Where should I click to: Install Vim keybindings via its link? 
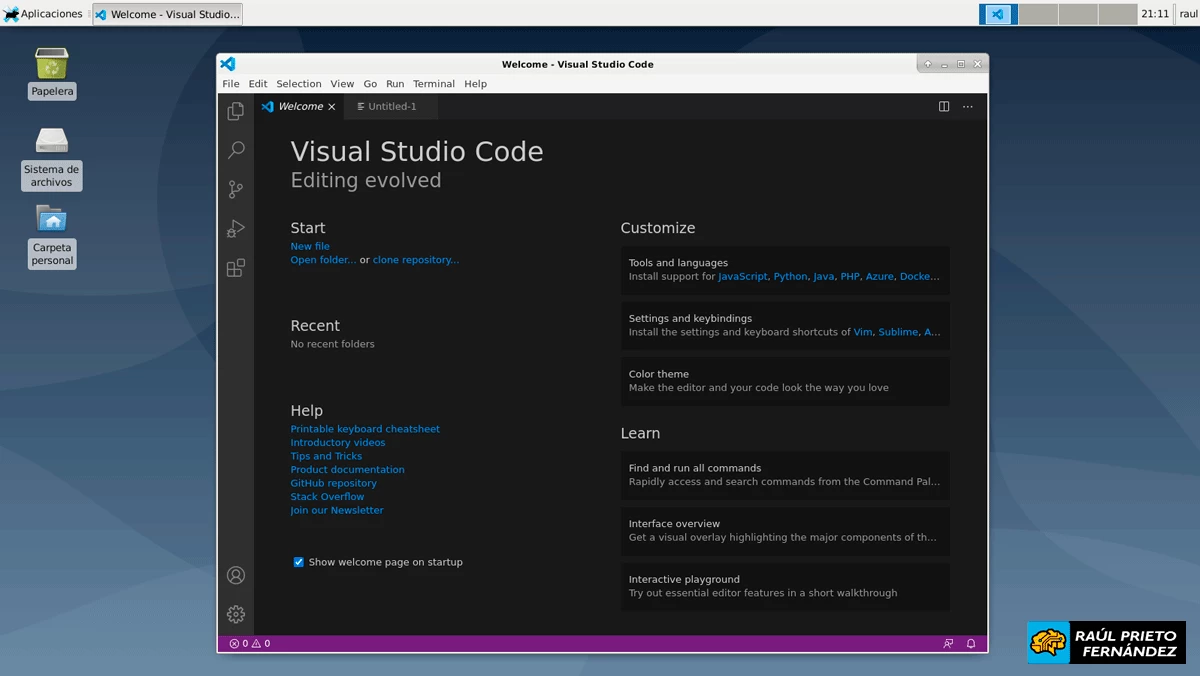click(x=862, y=331)
